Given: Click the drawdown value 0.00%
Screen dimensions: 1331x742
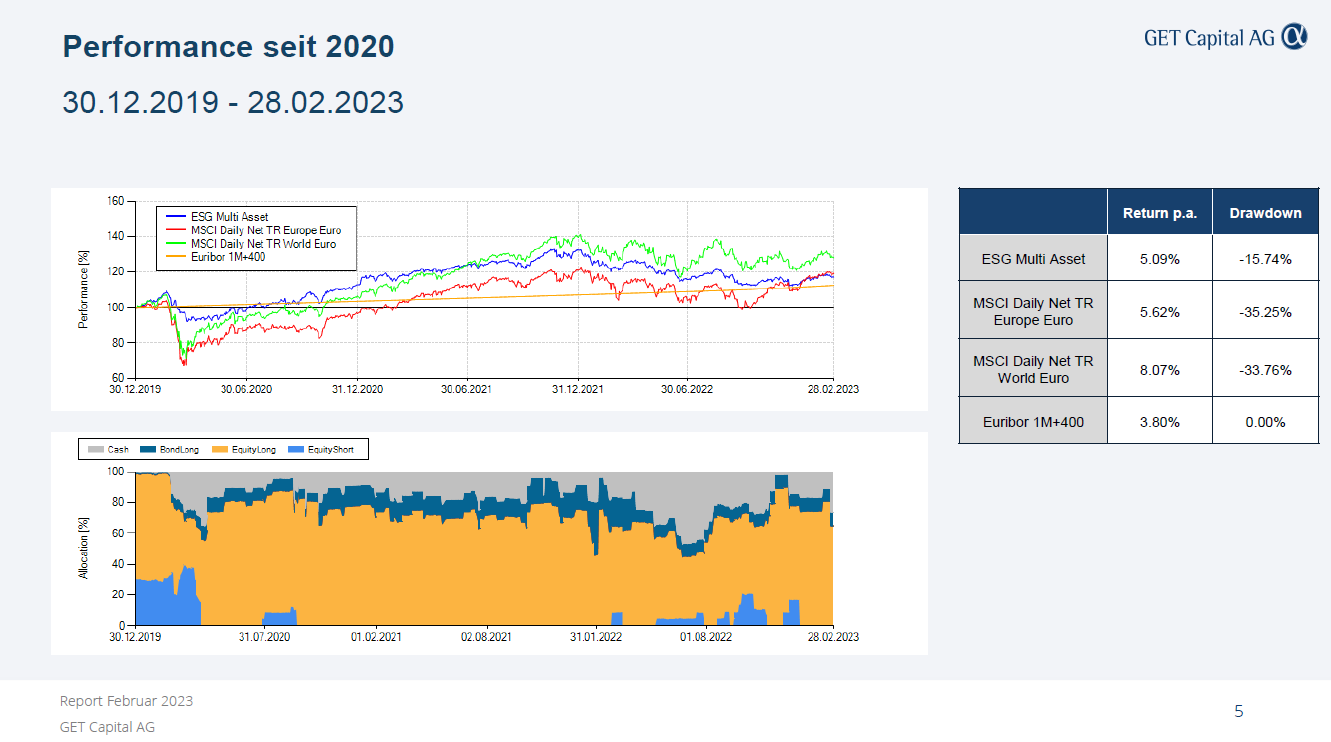Looking at the screenshot, I should coord(1265,422).
